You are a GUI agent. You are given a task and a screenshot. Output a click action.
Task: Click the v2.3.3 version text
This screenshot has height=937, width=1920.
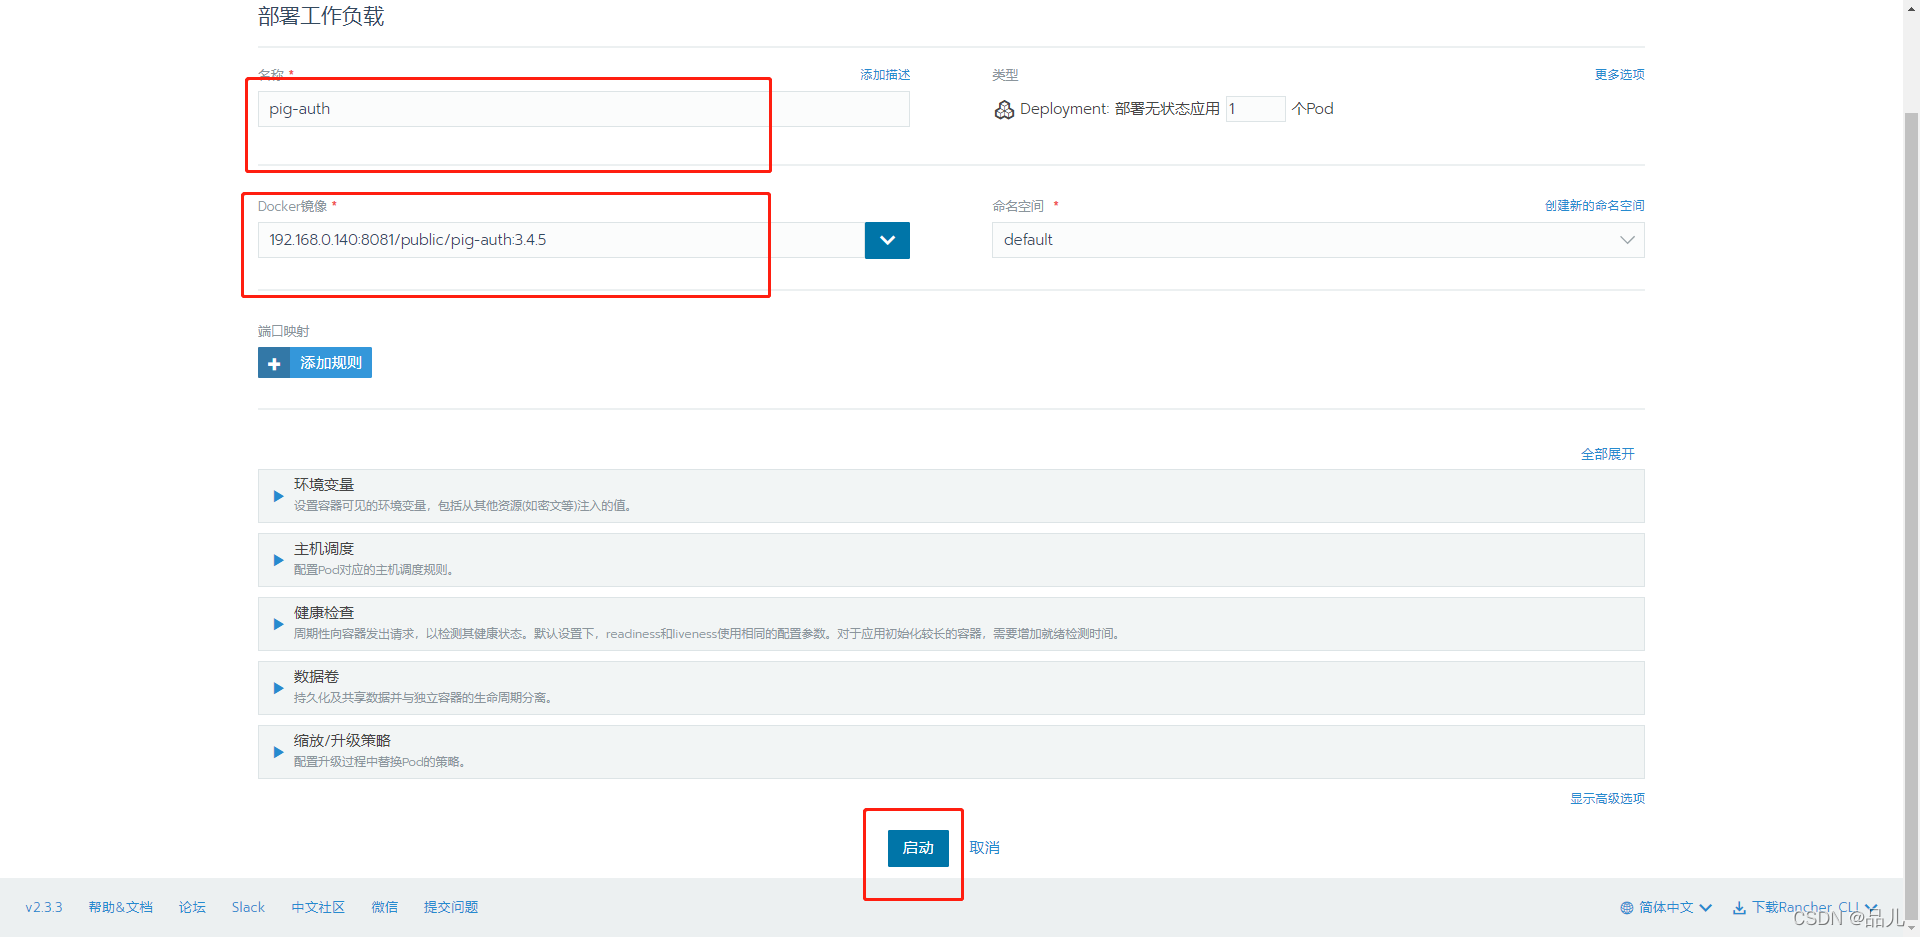(x=44, y=908)
